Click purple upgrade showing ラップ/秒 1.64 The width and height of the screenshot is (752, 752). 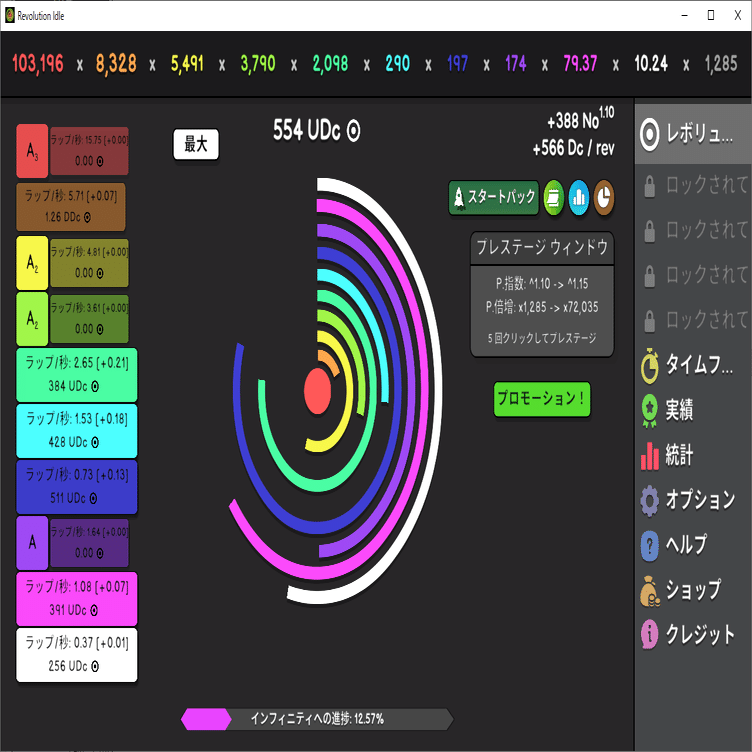click(89, 542)
